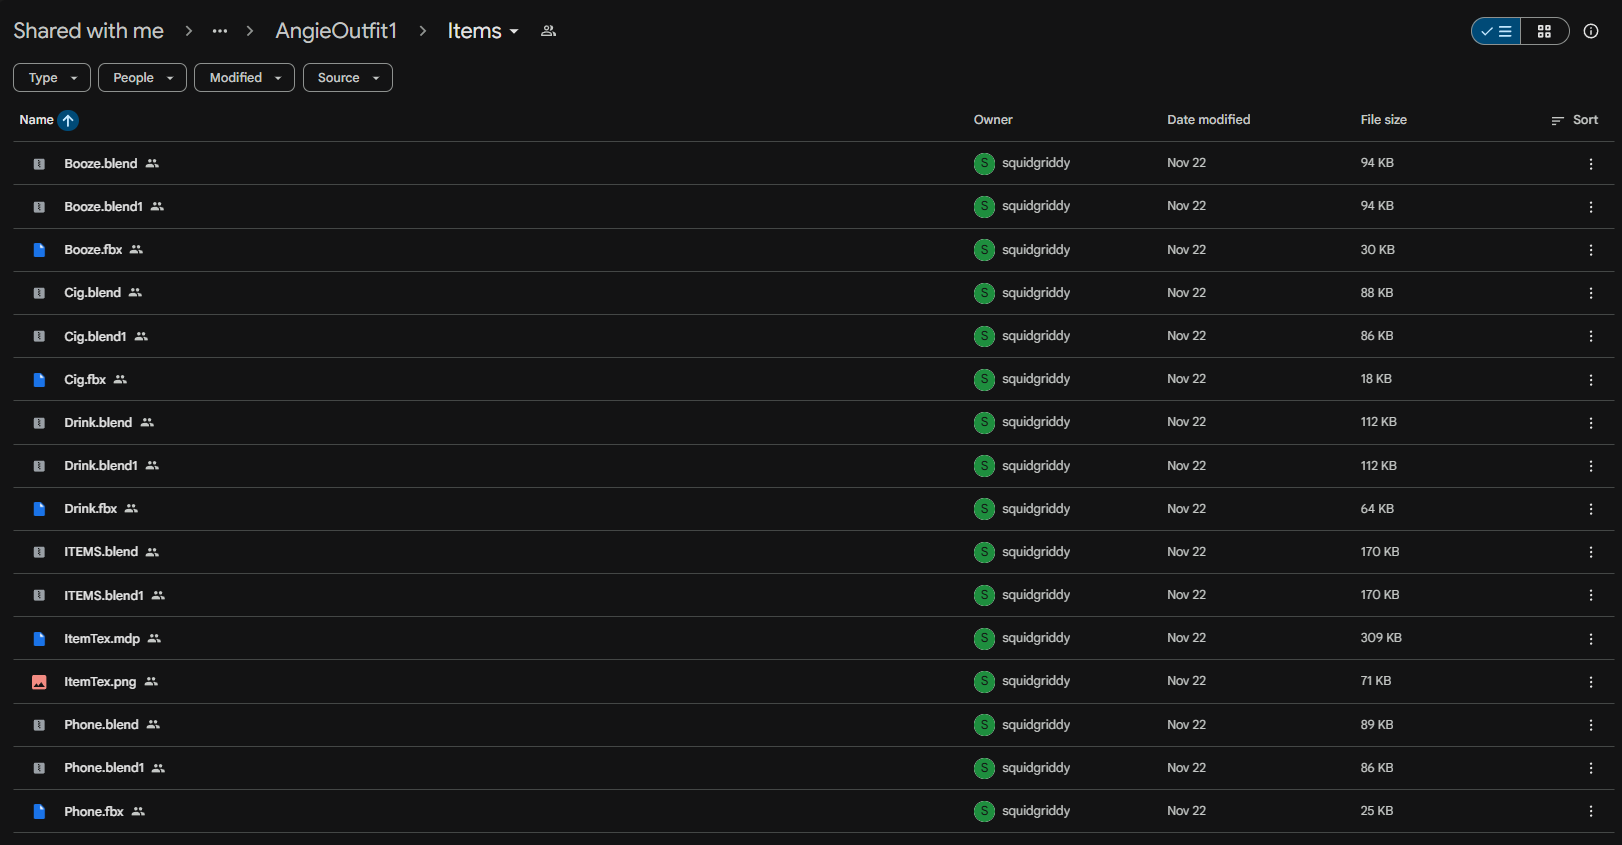Open more actions for Phone.blend
The height and width of the screenshot is (845, 1622).
click(1591, 725)
